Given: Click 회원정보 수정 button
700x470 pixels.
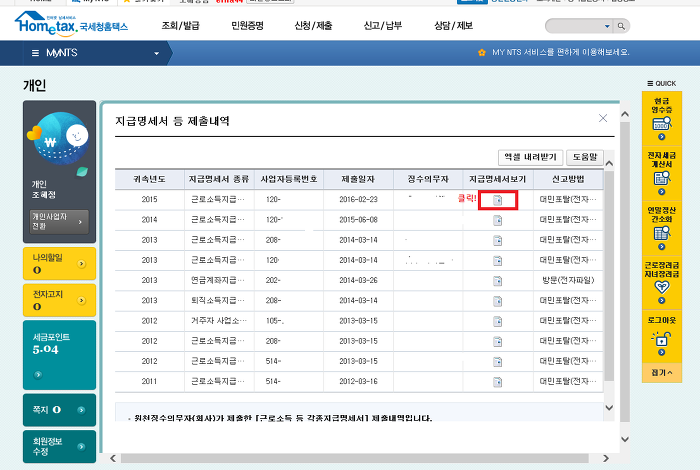Looking at the screenshot, I should (x=59, y=446).
